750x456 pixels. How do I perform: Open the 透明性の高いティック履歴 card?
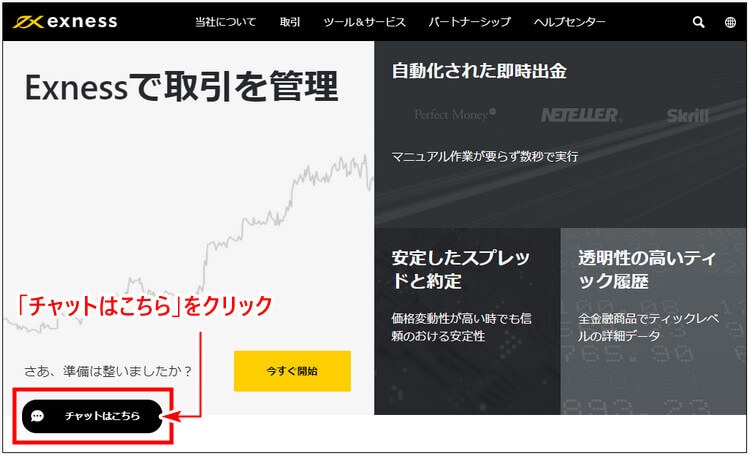tap(653, 321)
